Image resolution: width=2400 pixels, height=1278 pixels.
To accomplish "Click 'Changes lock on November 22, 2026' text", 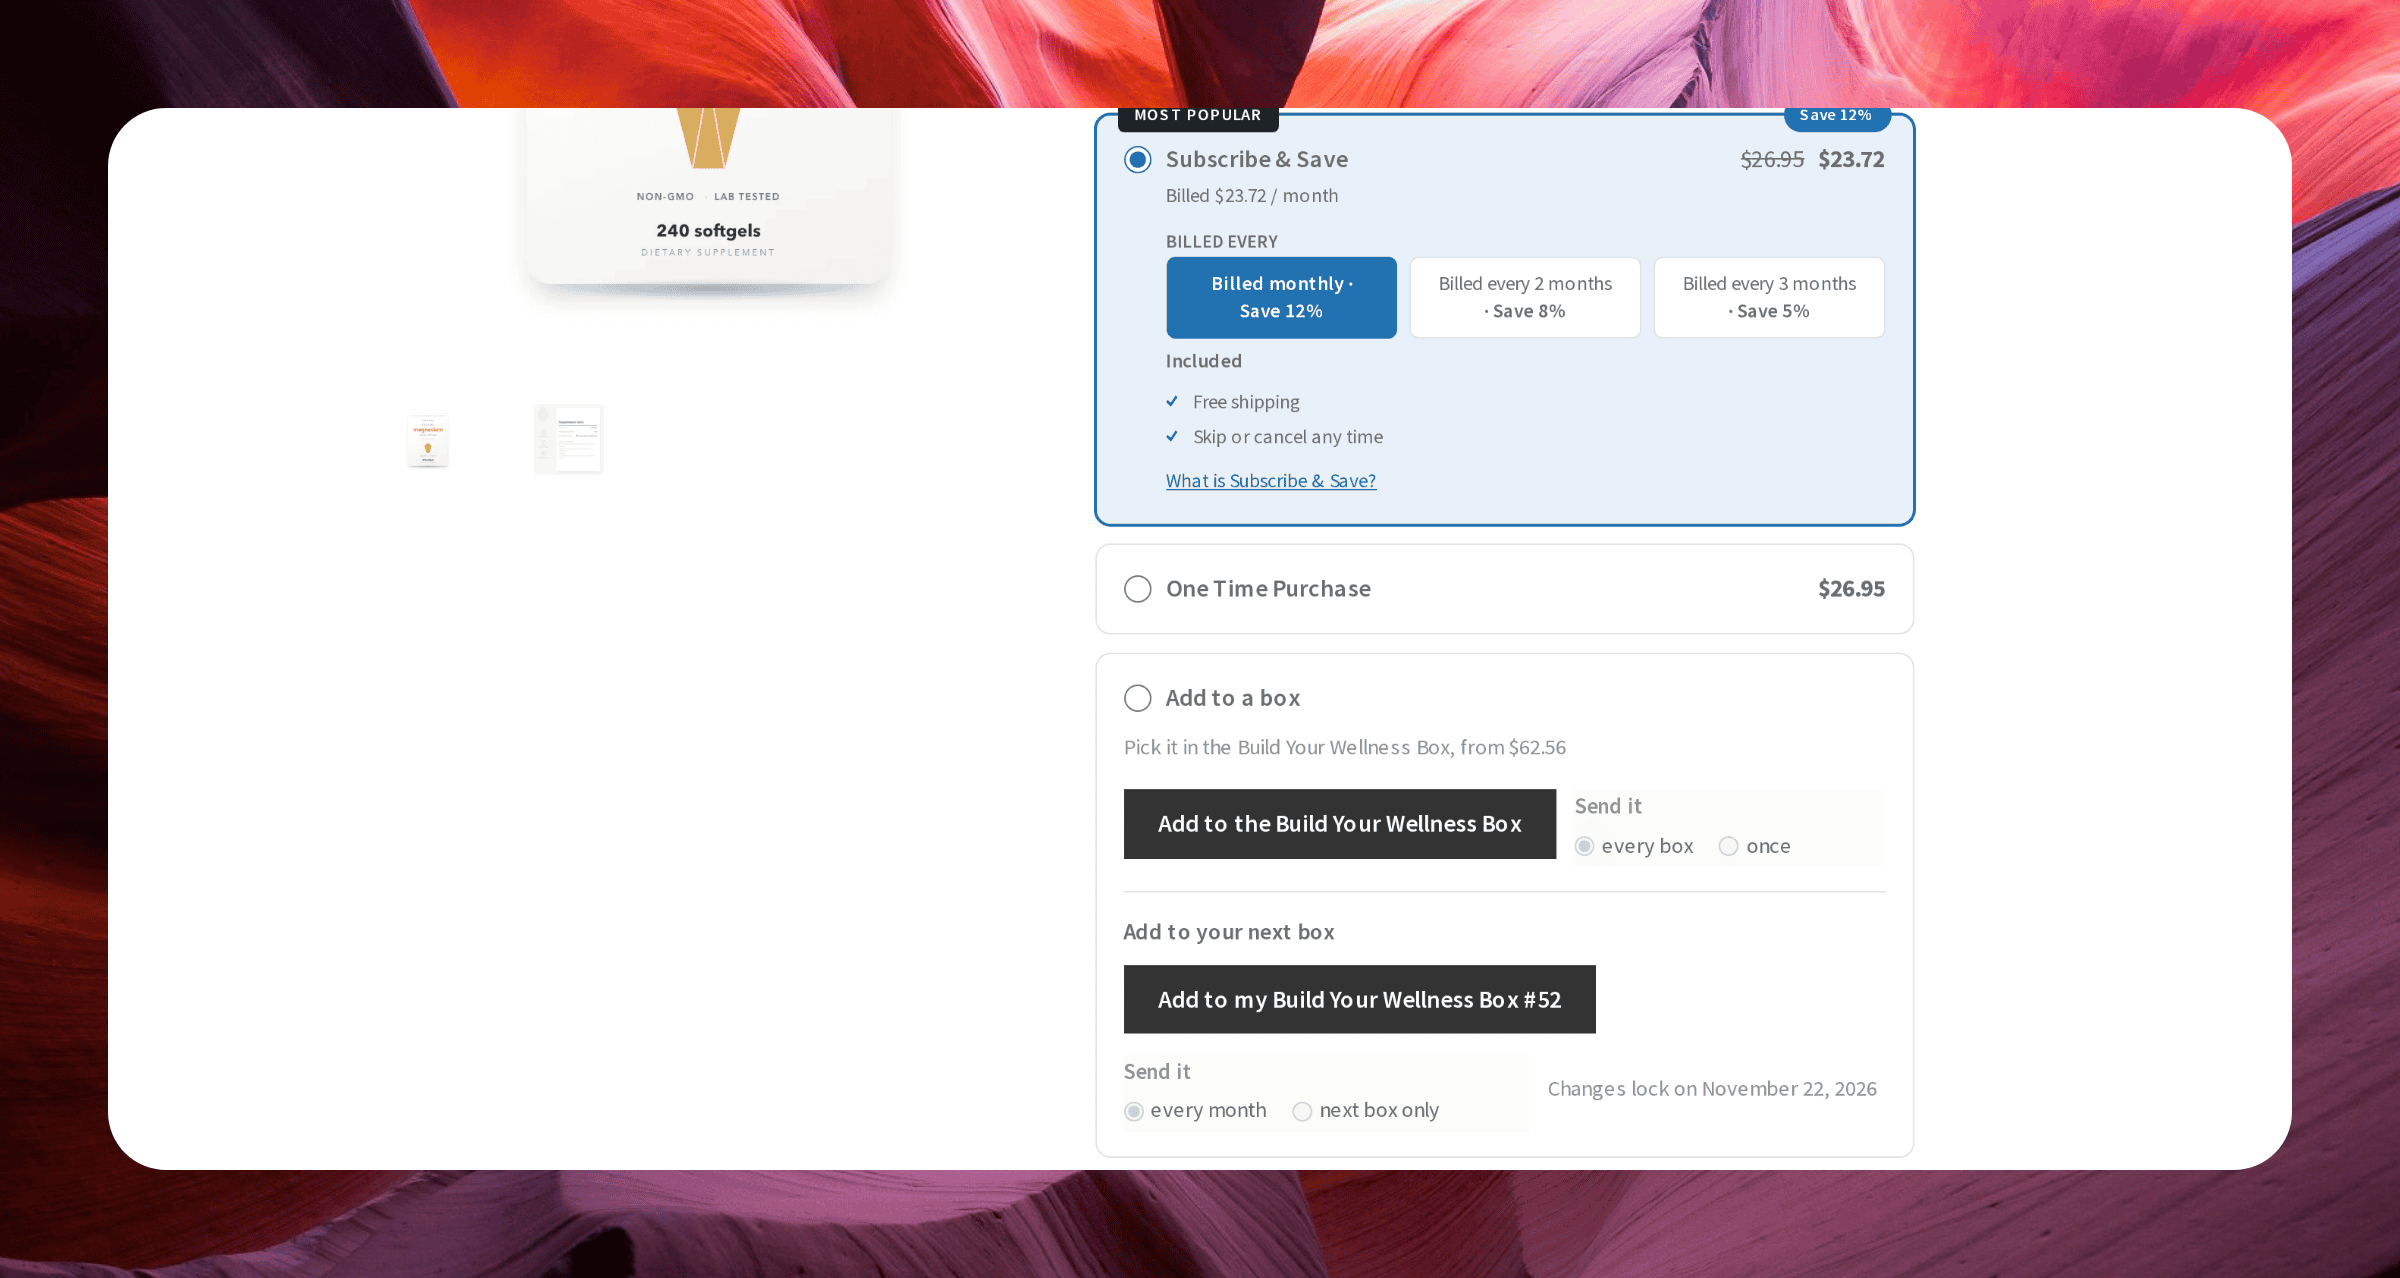I will tap(1712, 1089).
